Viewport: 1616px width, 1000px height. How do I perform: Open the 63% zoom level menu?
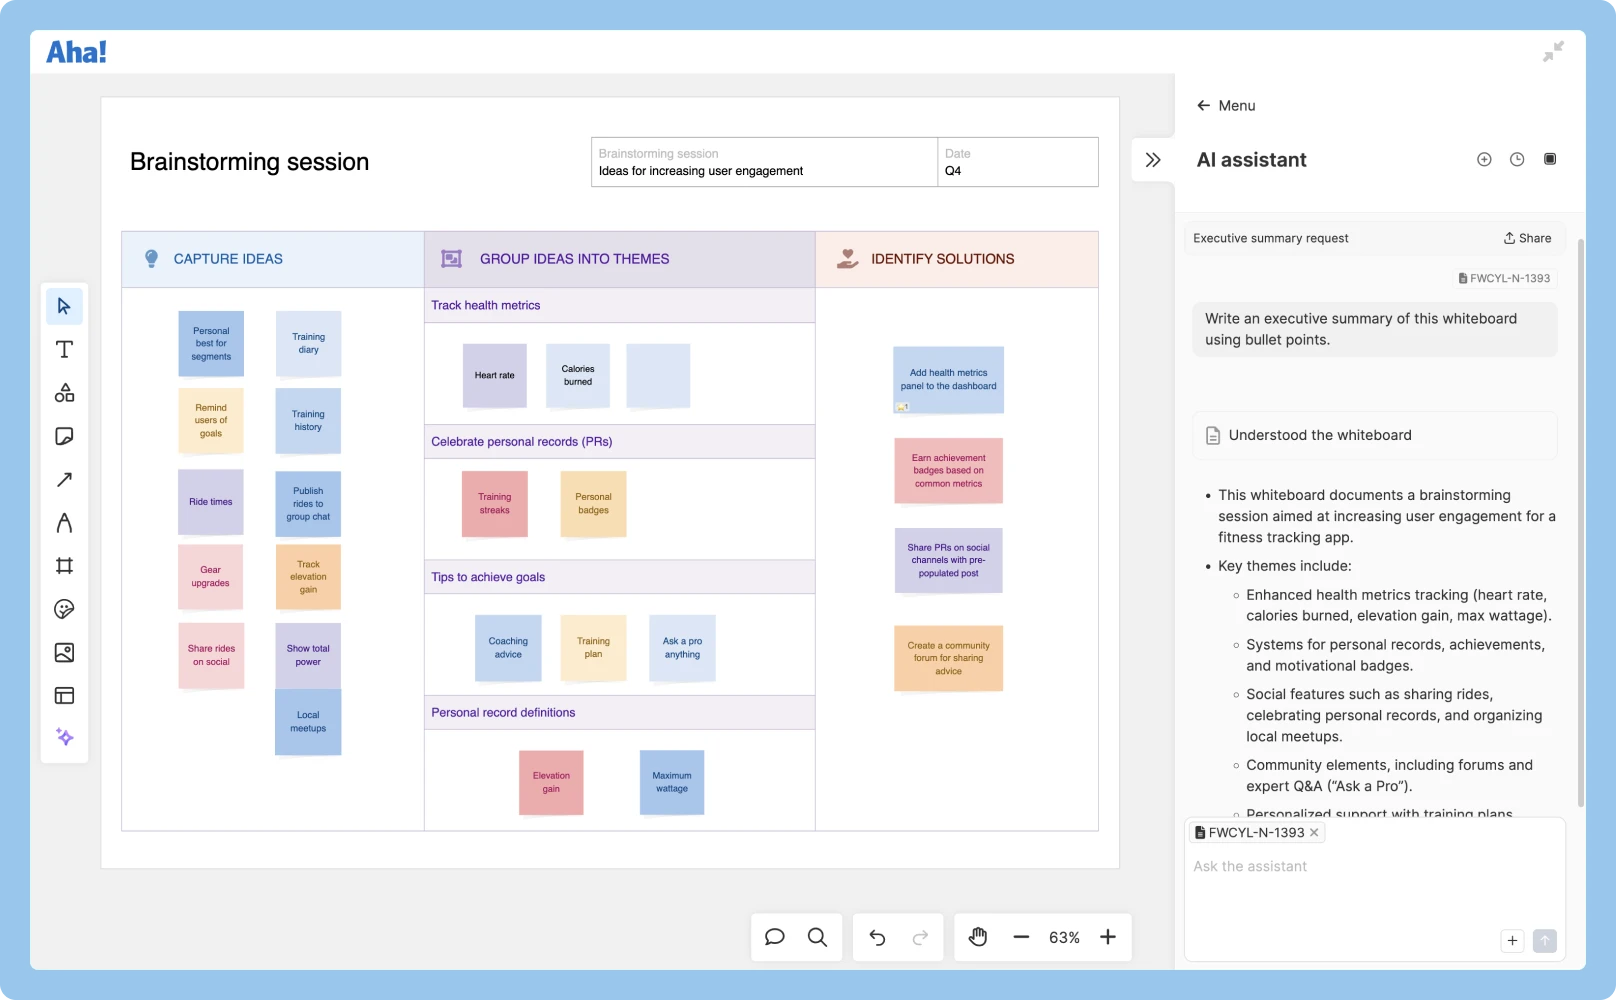1064,937
